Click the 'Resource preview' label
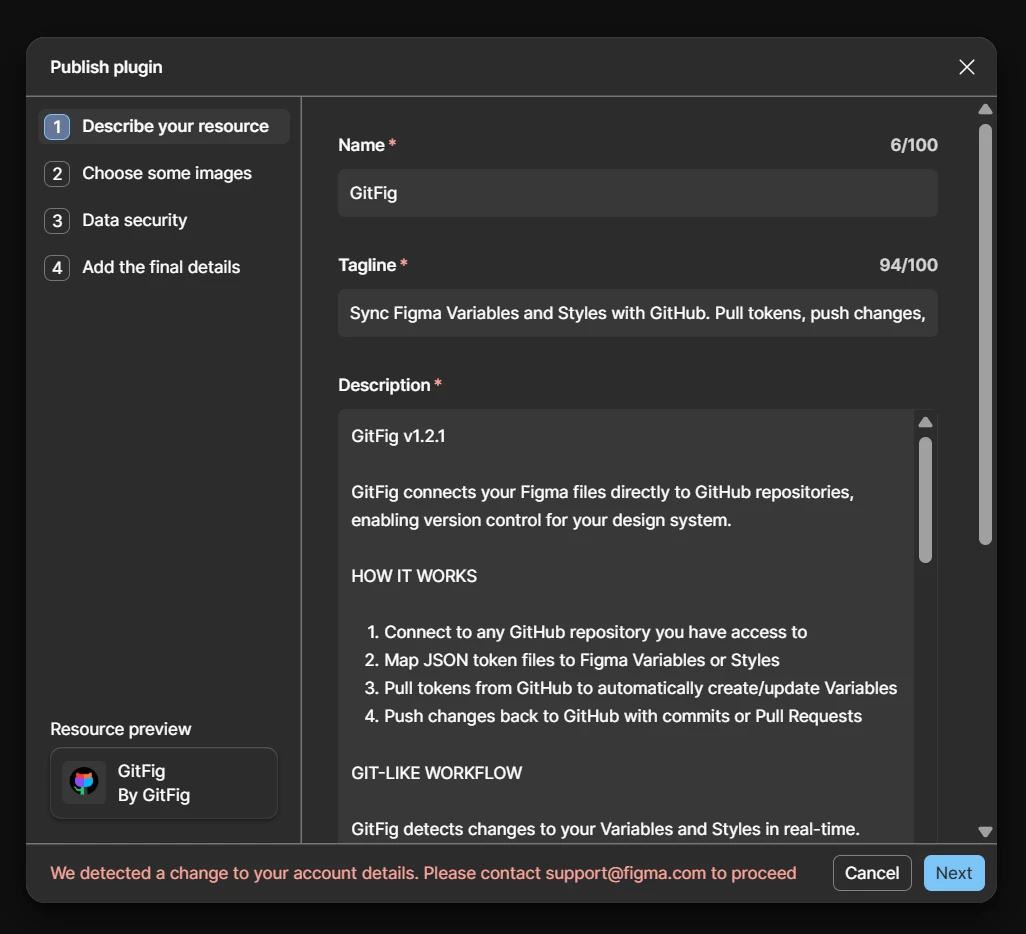 pos(120,729)
